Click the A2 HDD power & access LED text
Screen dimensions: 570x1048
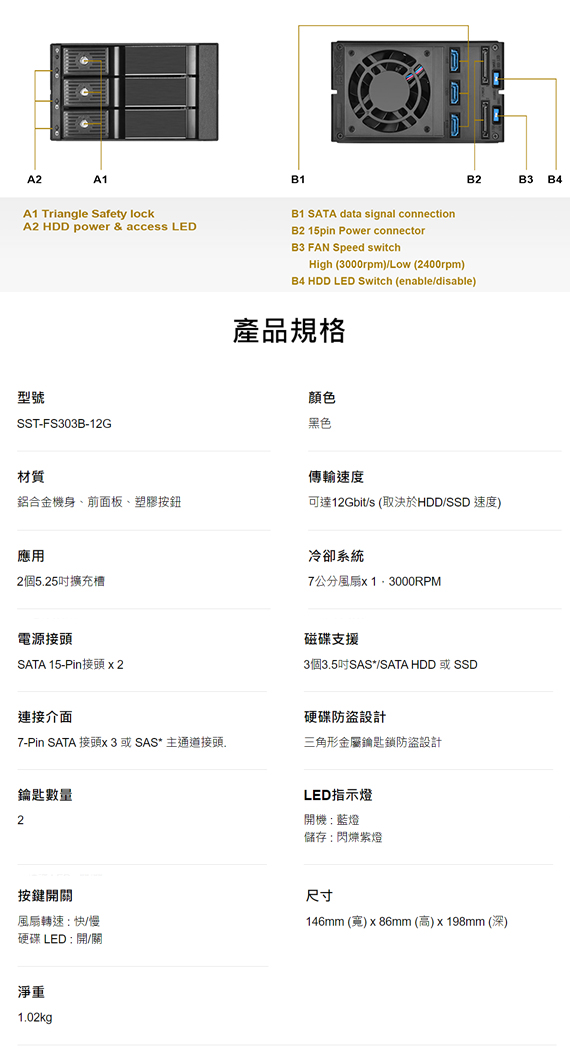click(110, 227)
